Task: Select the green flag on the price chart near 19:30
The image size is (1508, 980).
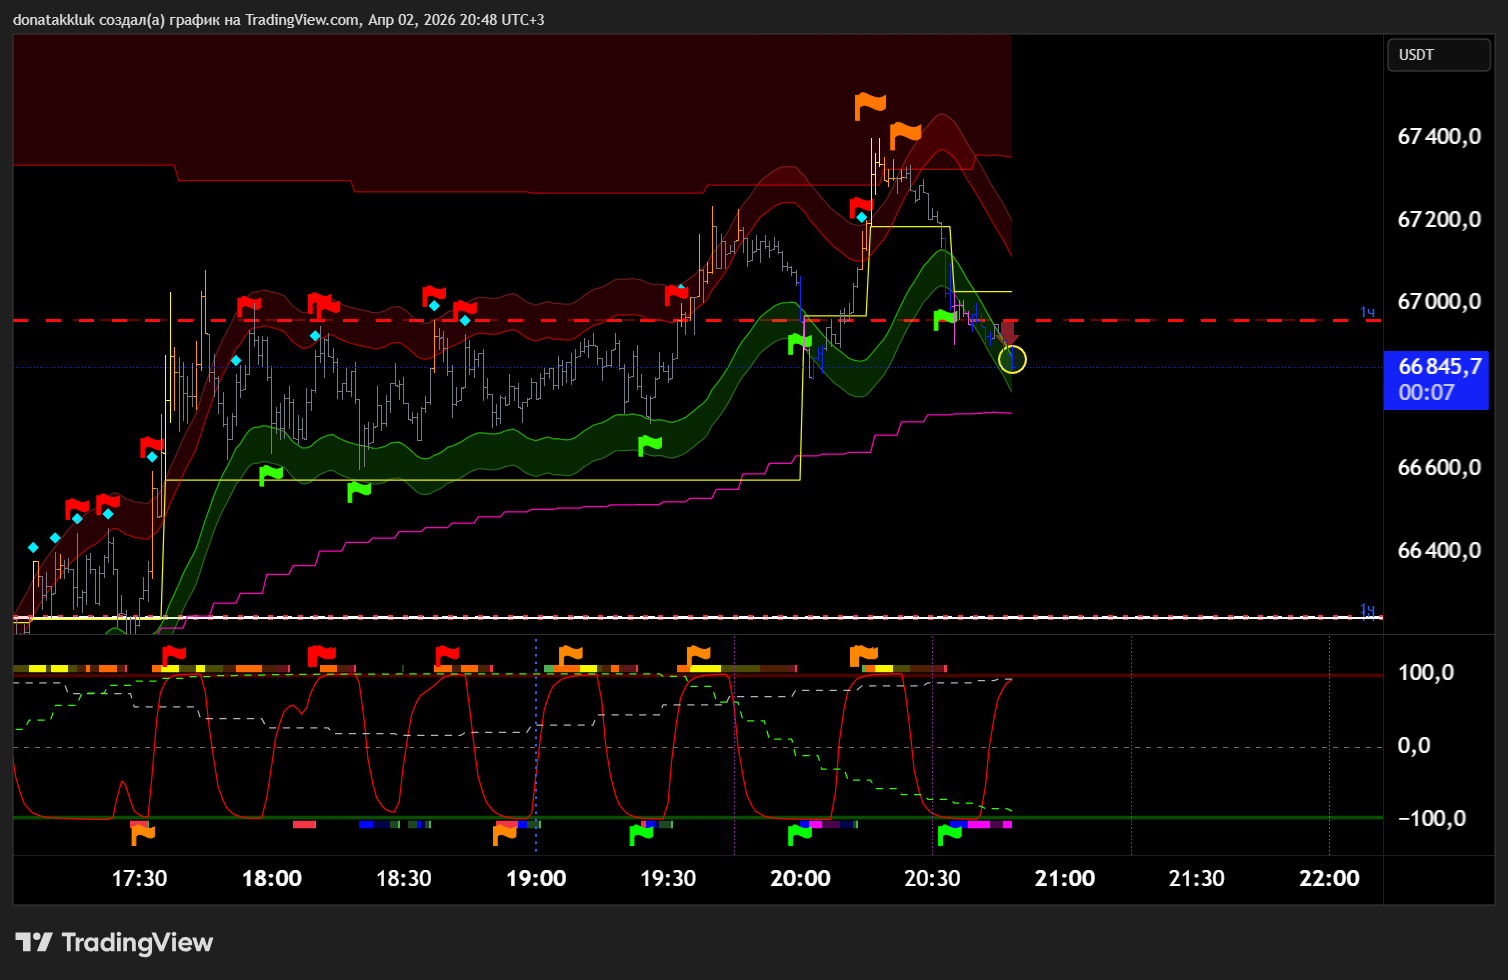Action: (649, 445)
